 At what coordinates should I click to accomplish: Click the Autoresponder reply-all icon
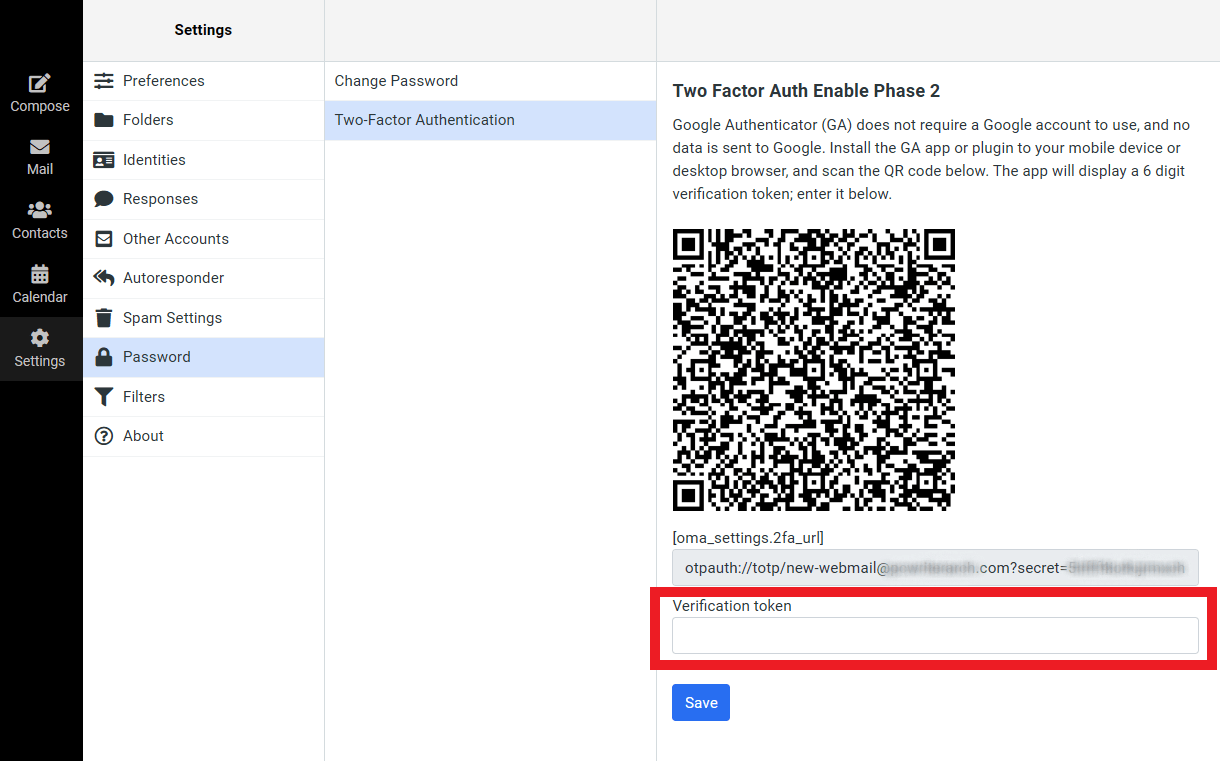point(104,278)
